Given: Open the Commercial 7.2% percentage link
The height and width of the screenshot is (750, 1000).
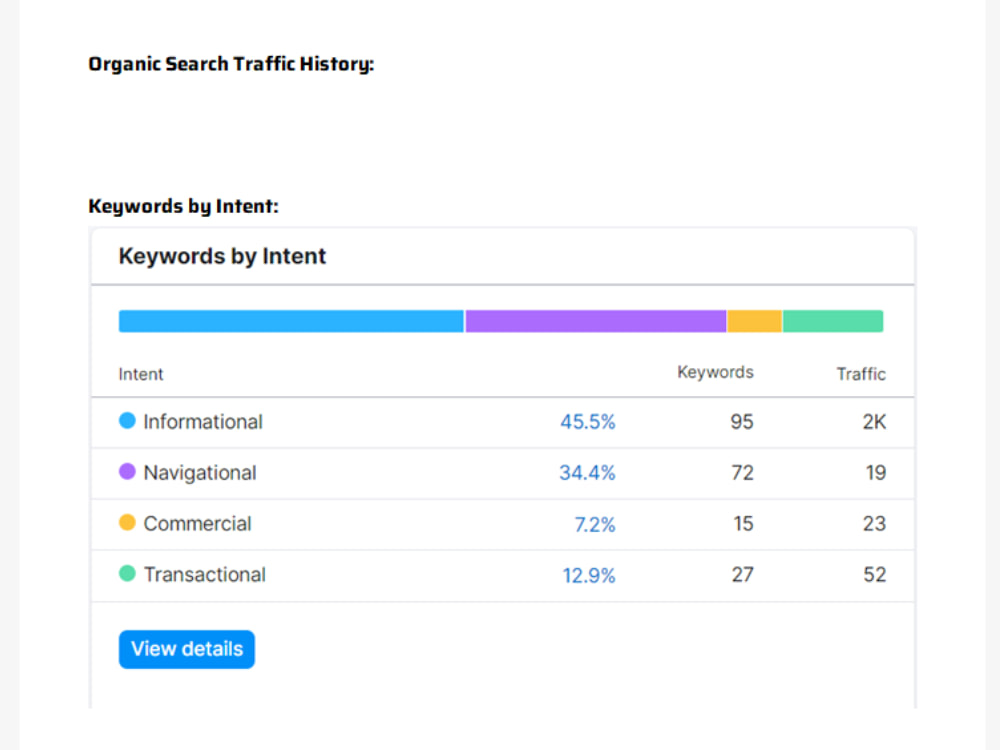Looking at the screenshot, I should (x=595, y=524).
